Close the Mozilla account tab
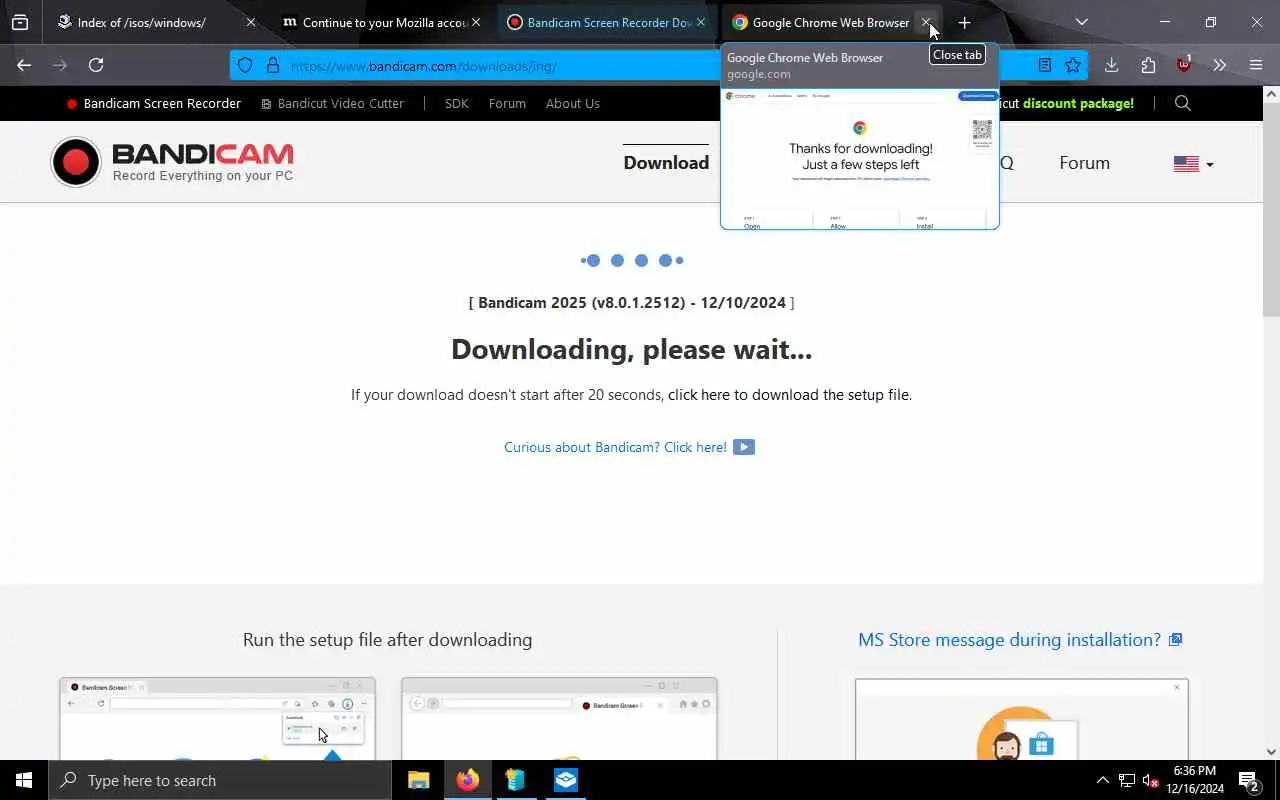This screenshot has width=1280, height=800. [476, 22]
